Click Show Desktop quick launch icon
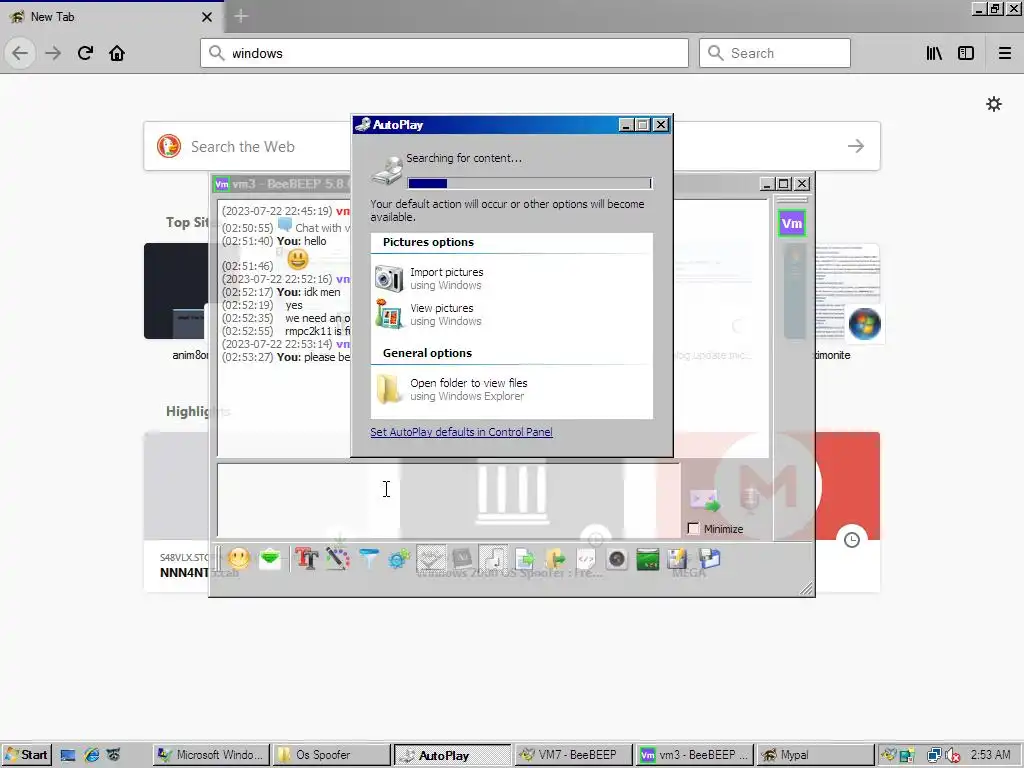This screenshot has height=768, width=1024. click(68, 755)
